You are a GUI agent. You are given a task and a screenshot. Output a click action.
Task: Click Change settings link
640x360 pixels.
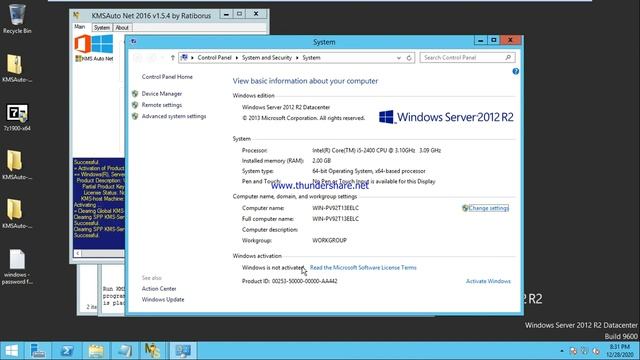tap(488, 208)
